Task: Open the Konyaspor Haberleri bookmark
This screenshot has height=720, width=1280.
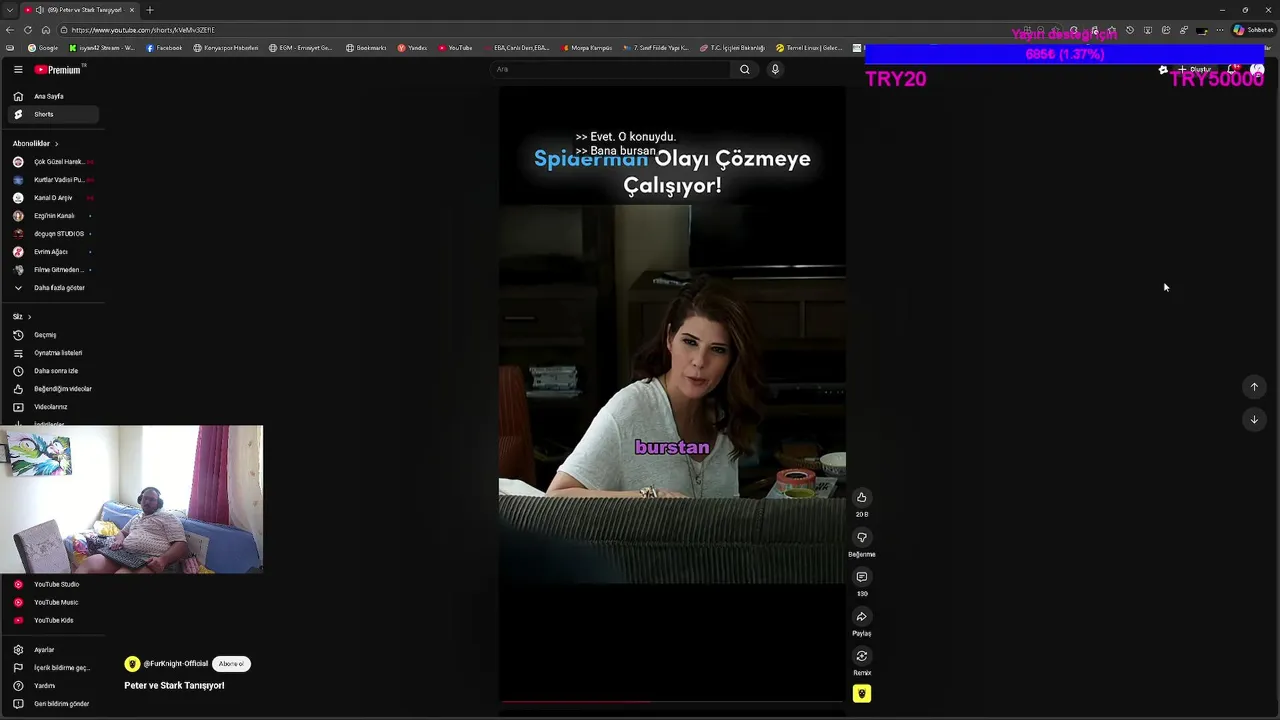Action: (226, 48)
